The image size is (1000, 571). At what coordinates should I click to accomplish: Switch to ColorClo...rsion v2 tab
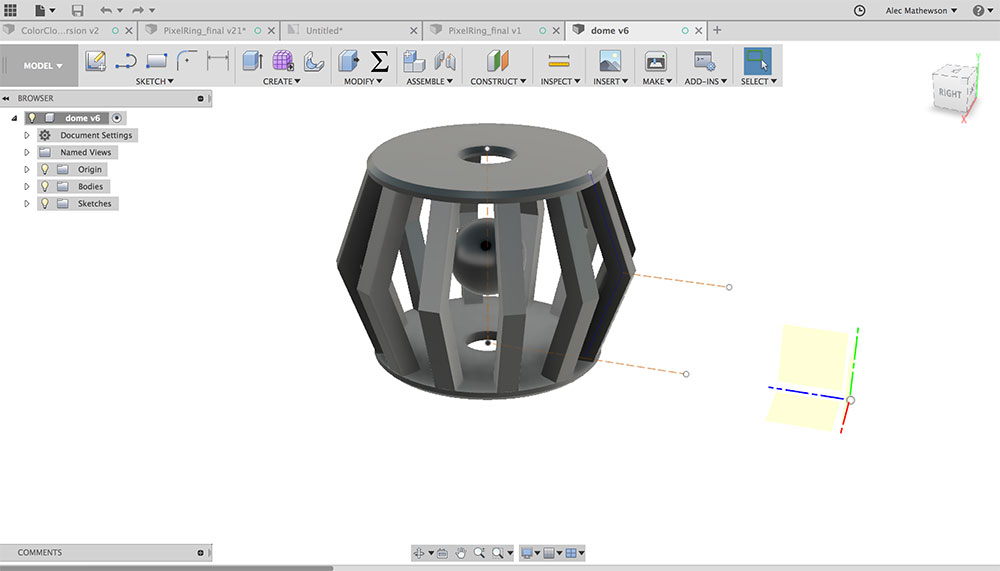[59, 31]
